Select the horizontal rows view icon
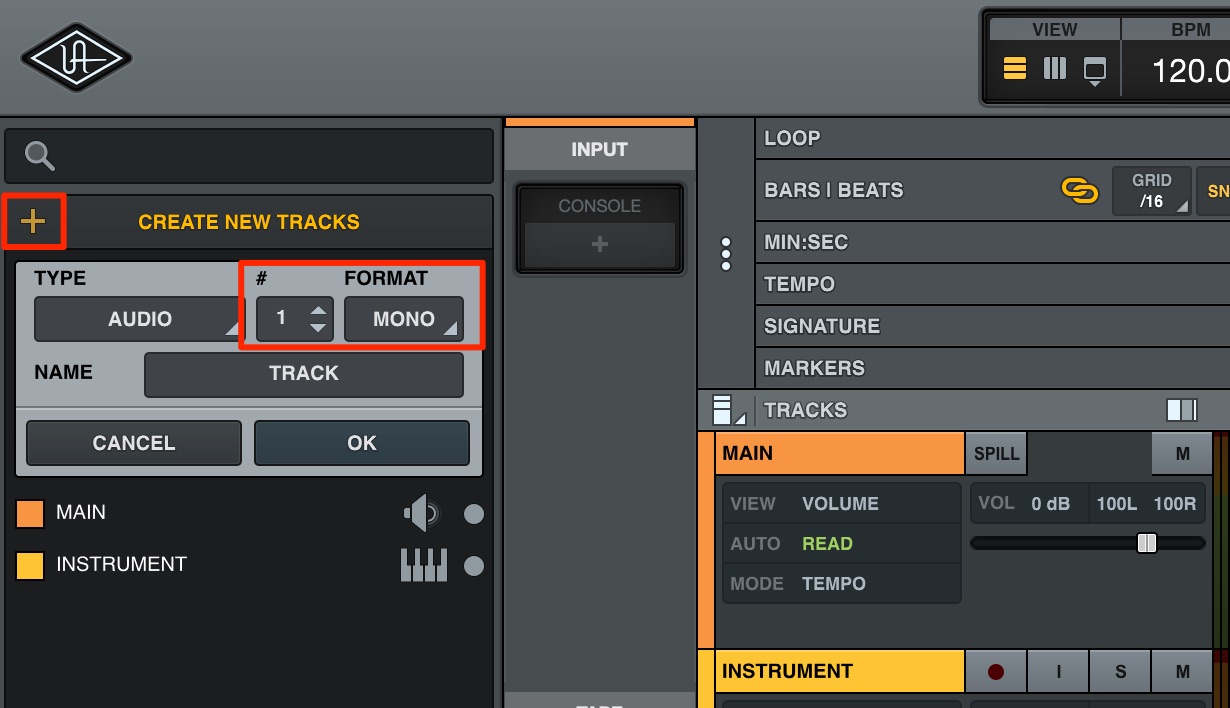The image size is (1230, 708). point(1015,69)
